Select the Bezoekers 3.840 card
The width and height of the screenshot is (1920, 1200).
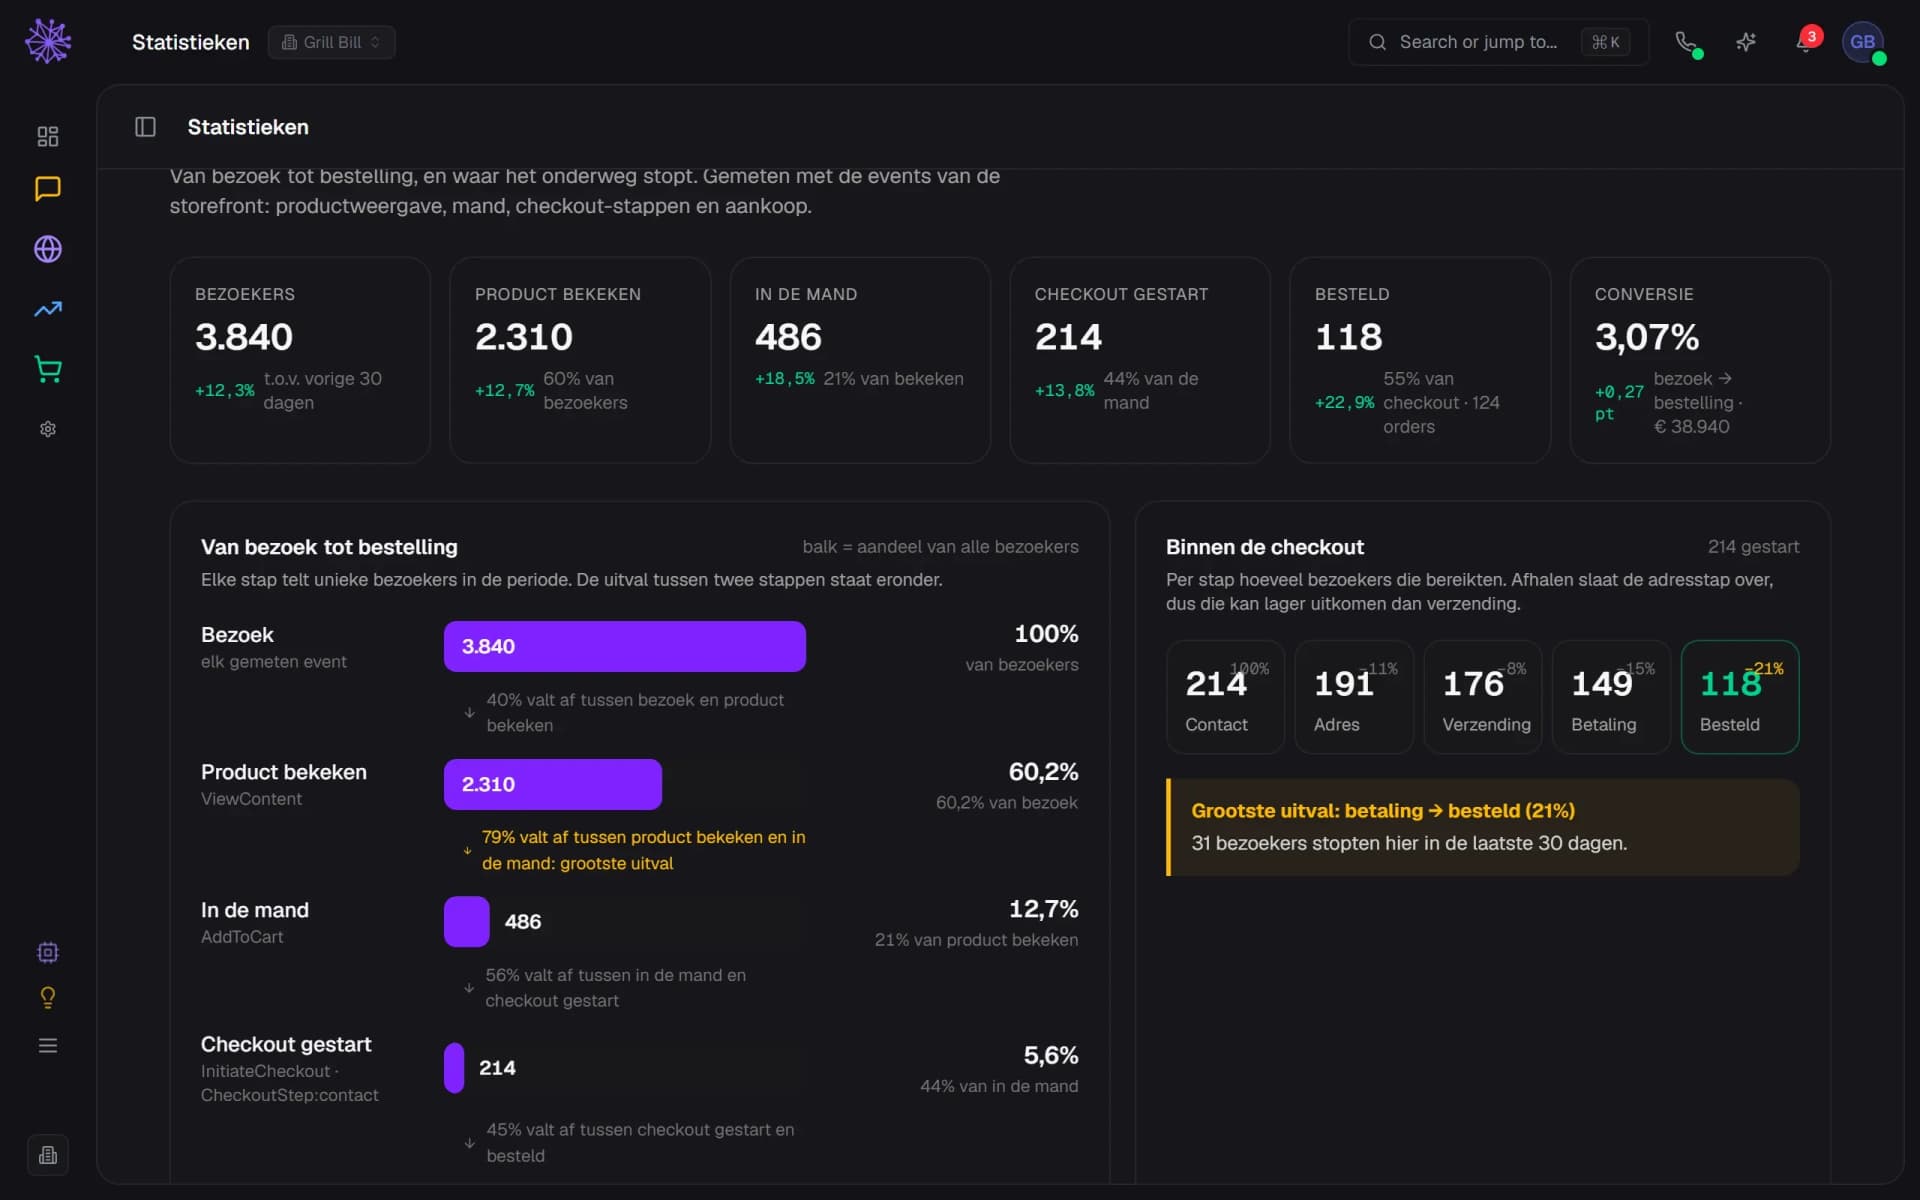[x=300, y=360]
